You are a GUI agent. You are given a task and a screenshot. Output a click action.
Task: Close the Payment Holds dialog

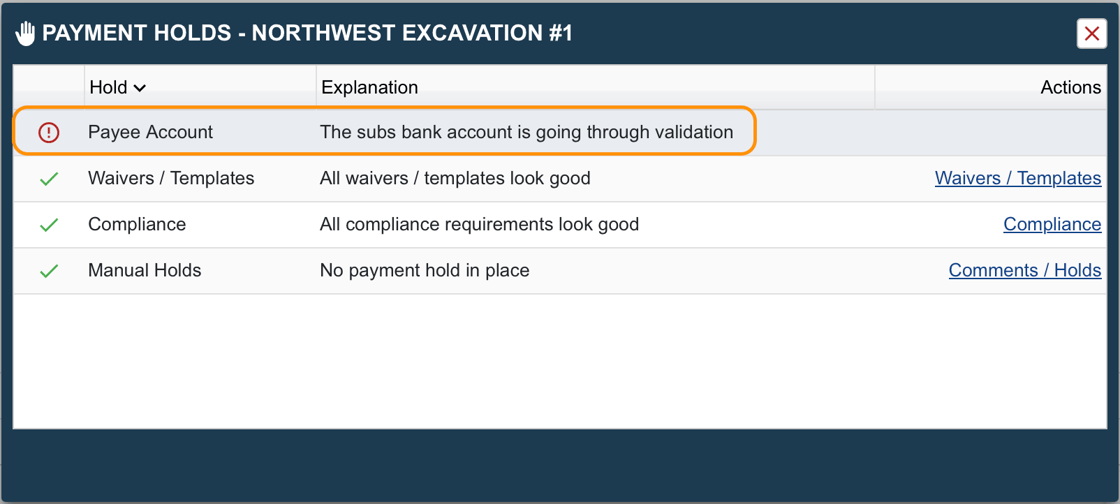pos(1091,33)
